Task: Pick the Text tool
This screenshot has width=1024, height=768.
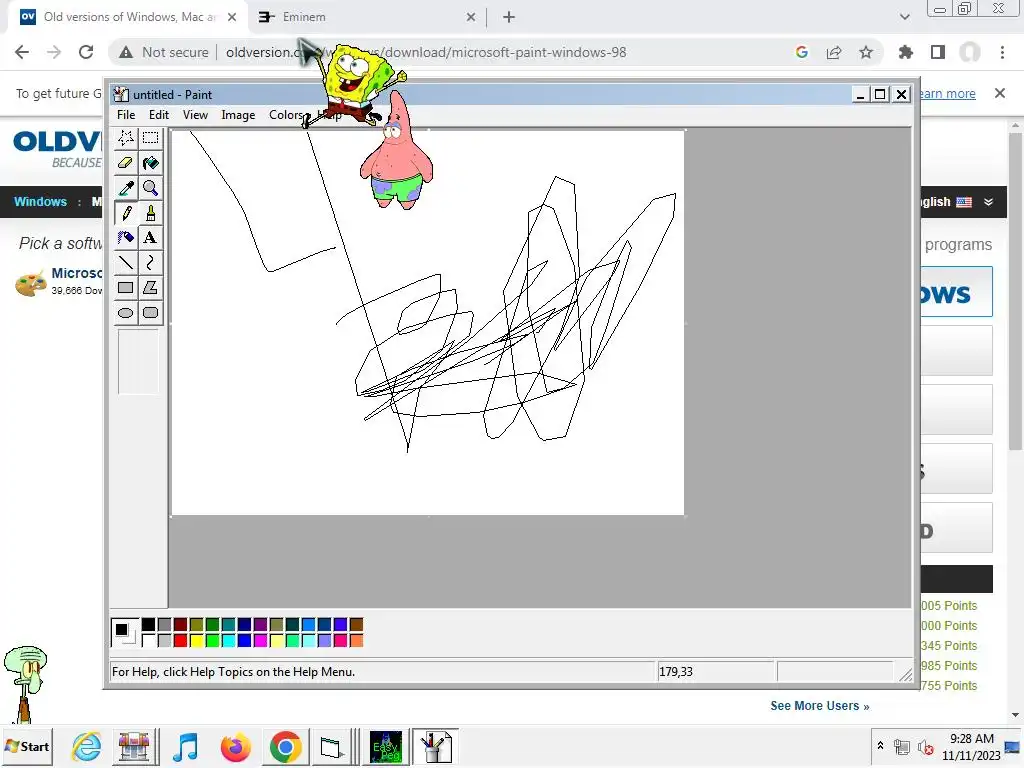Action: [x=150, y=238]
